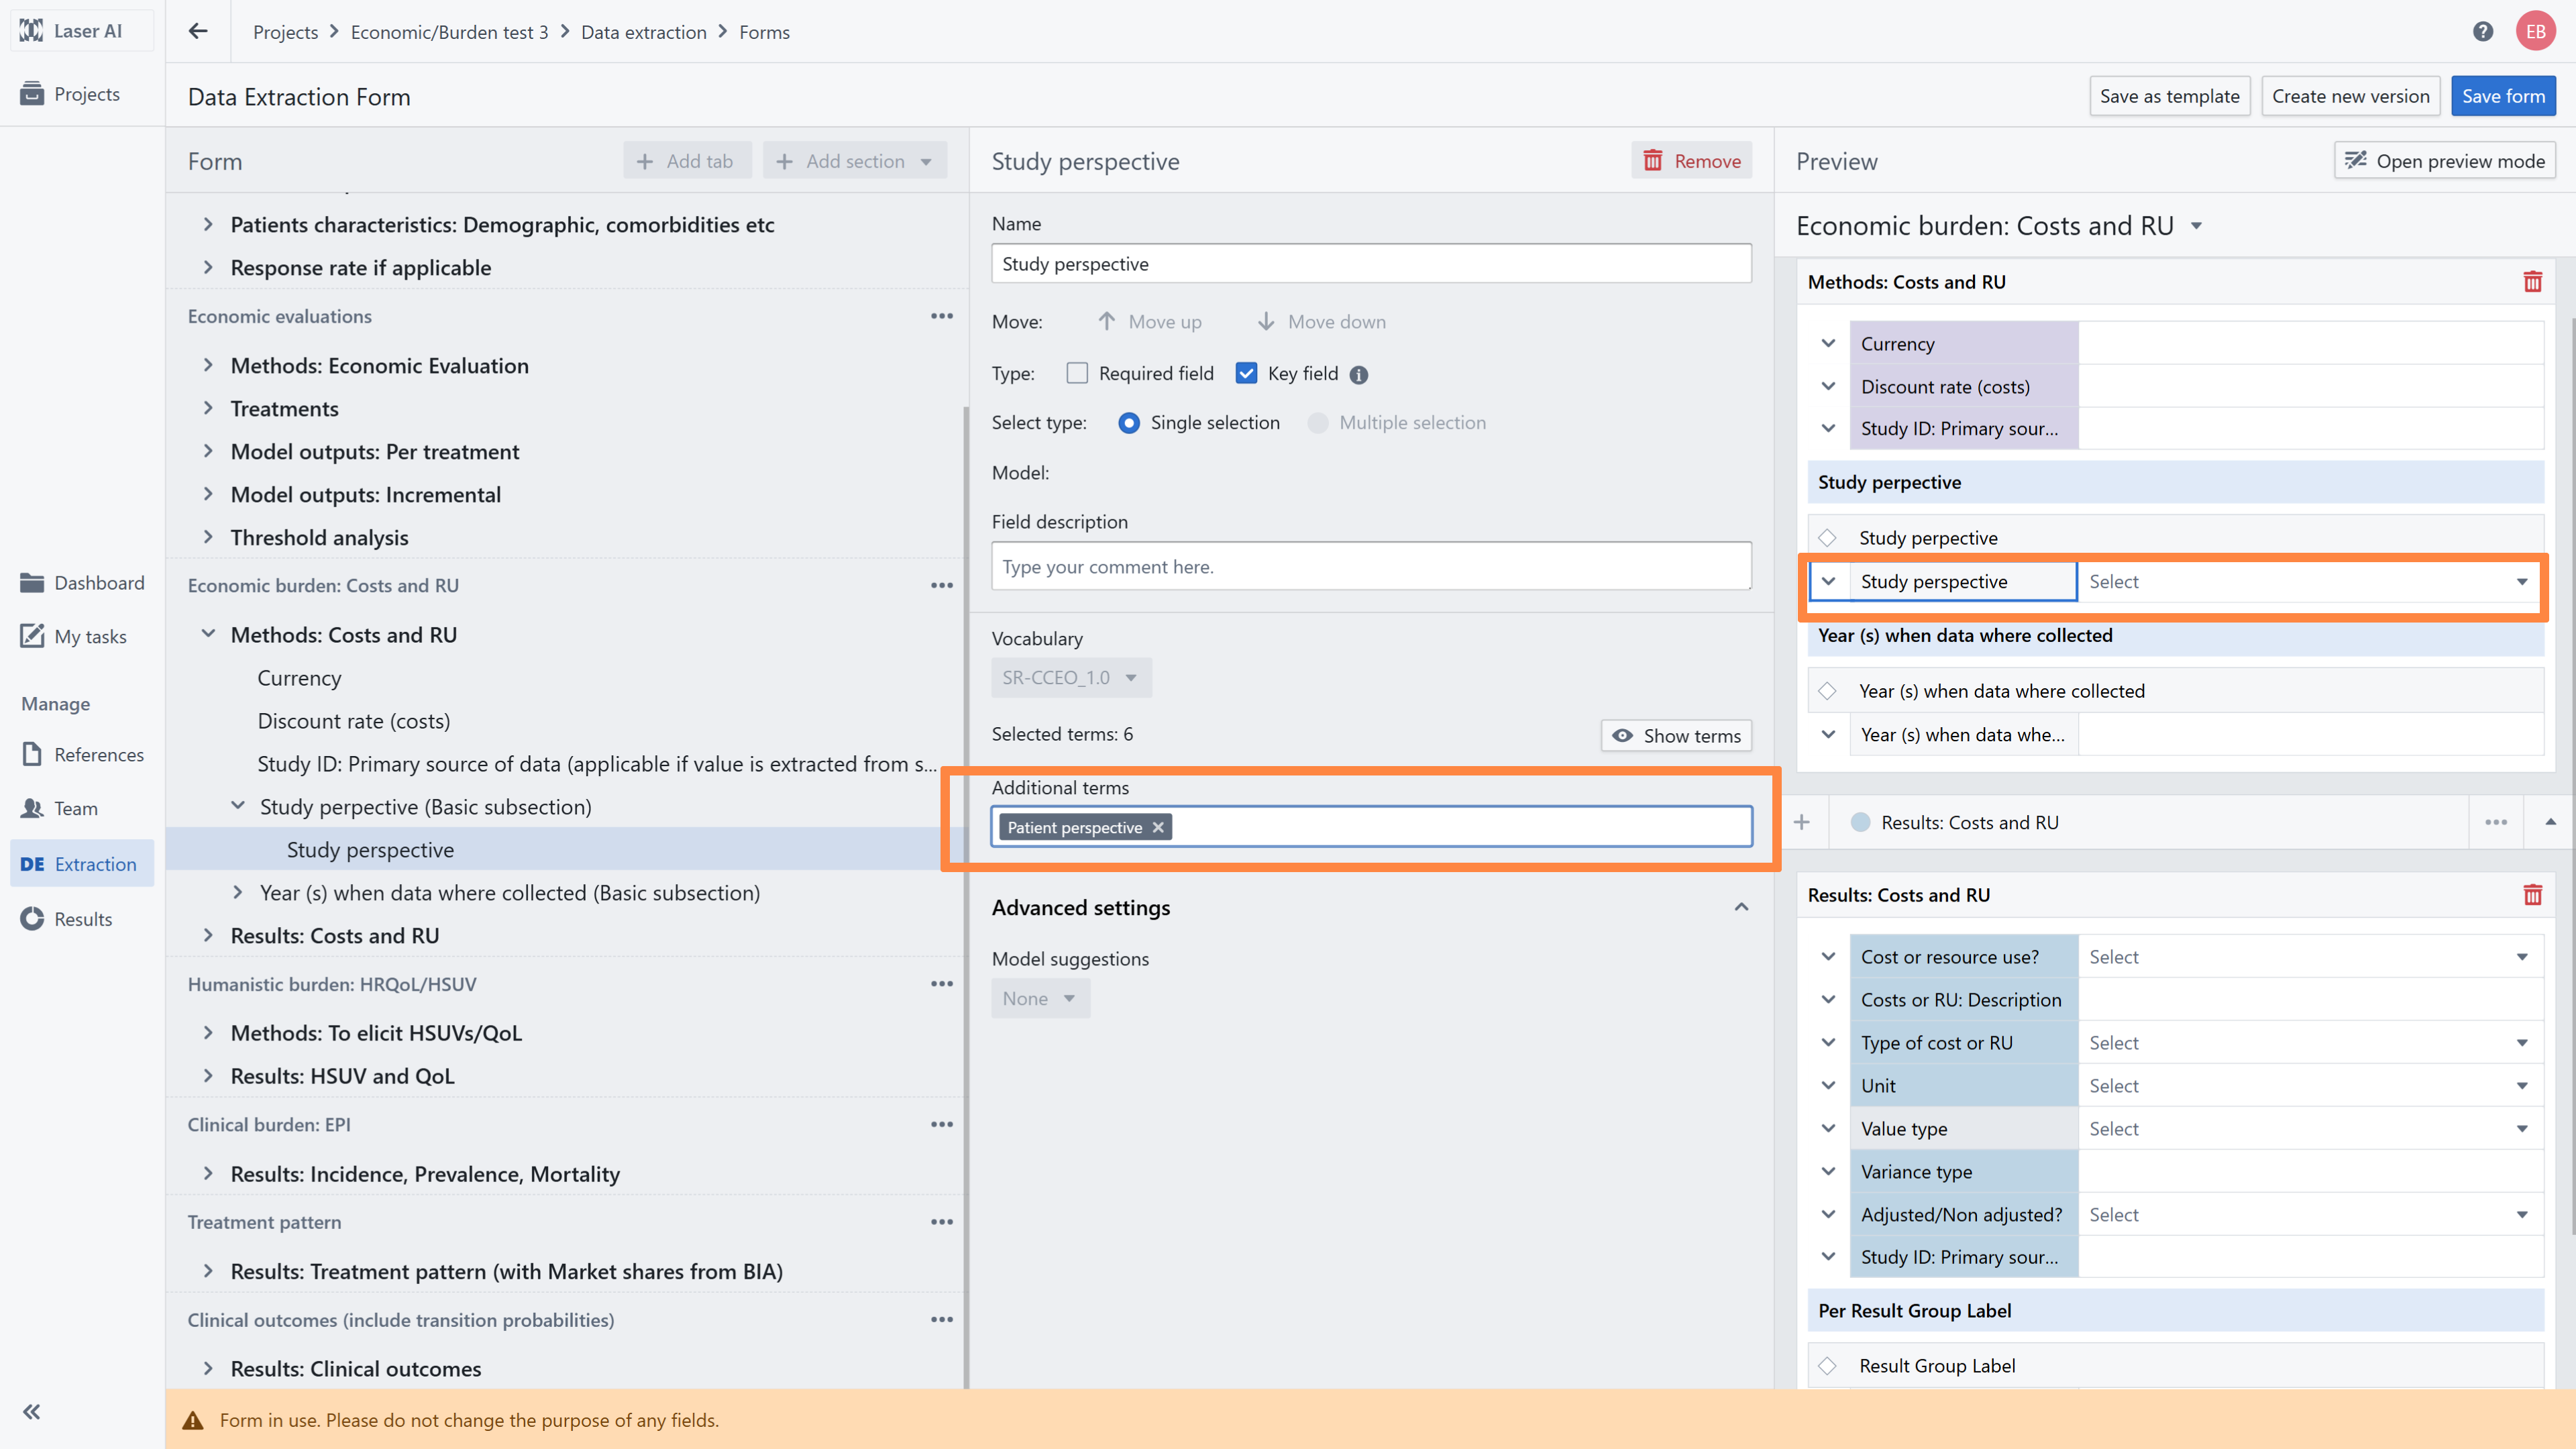
Task: Open Study perspective Select dropdown in preview
Action: (x=2309, y=581)
